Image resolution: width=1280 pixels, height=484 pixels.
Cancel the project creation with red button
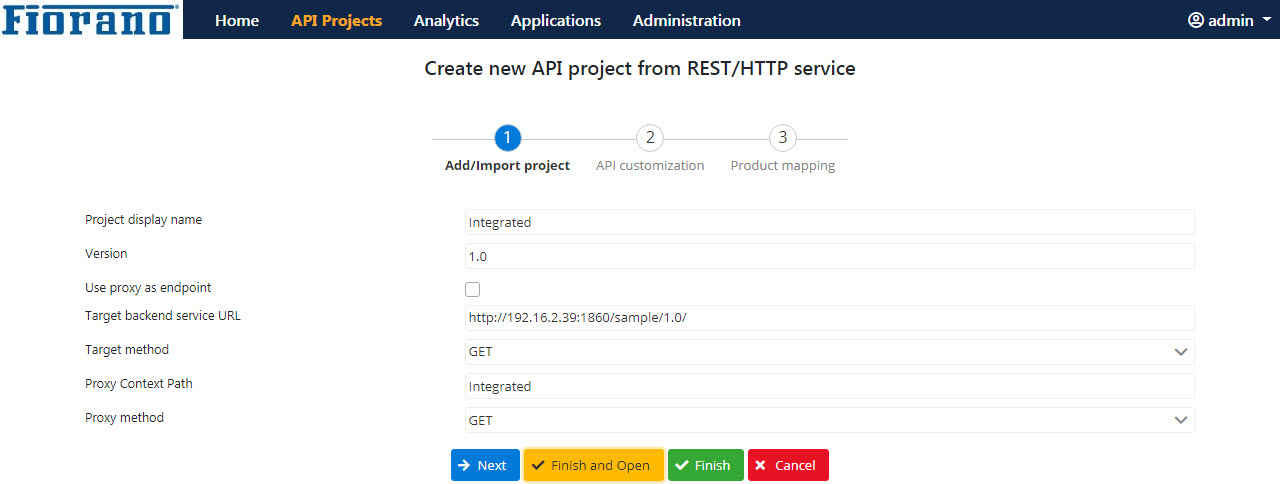coord(788,465)
